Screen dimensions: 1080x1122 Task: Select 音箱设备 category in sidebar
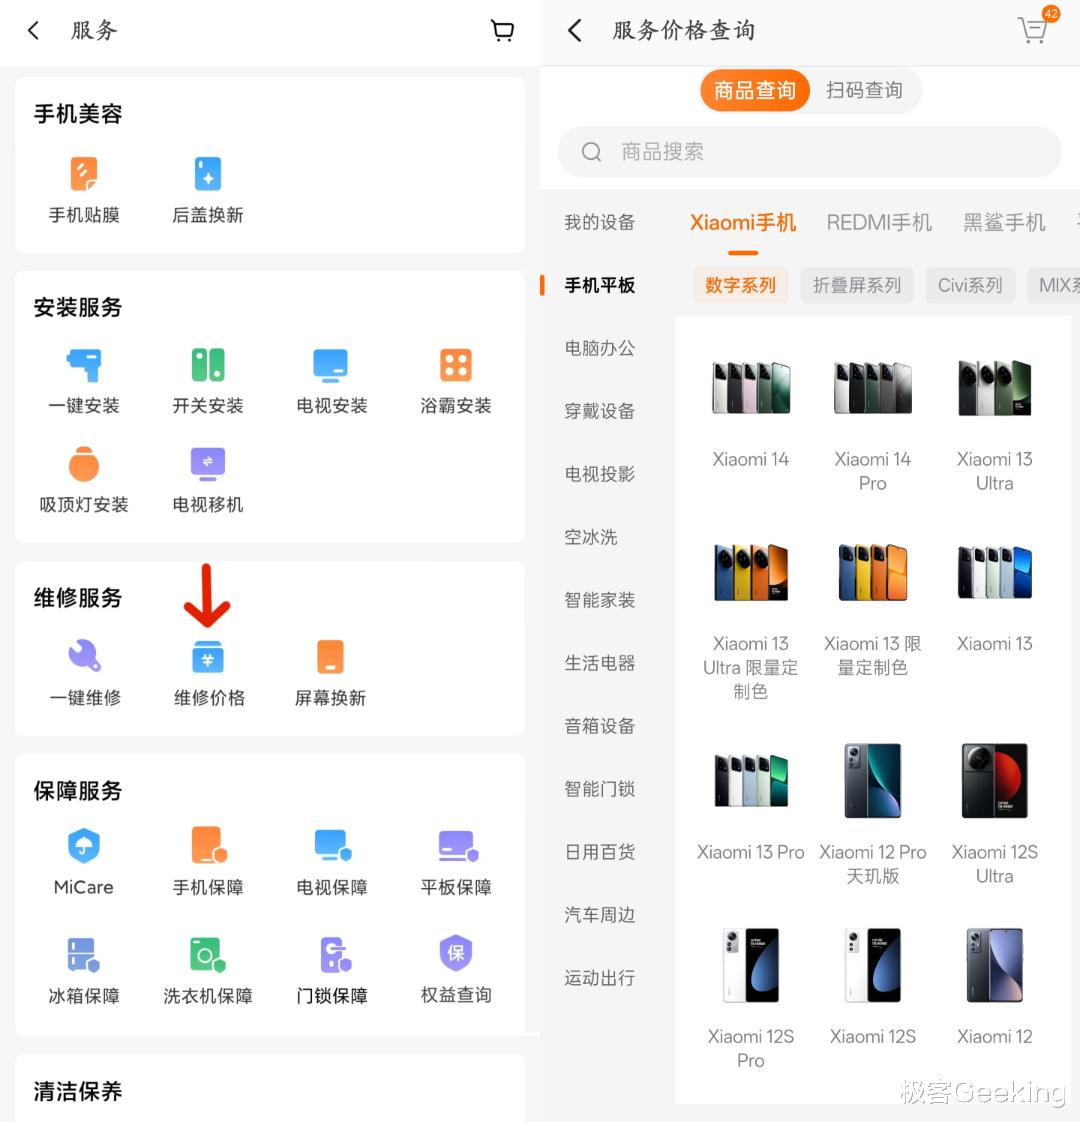tap(599, 726)
